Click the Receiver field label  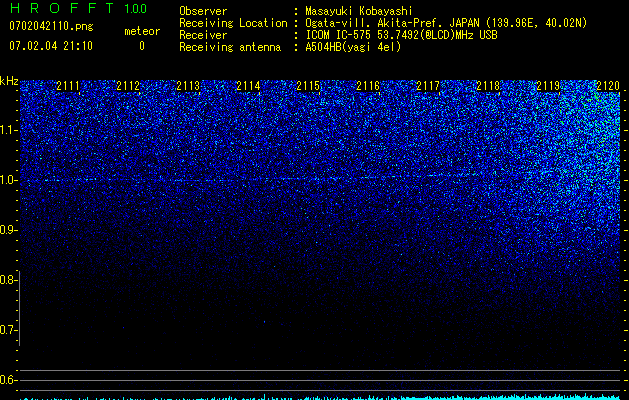(203, 35)
